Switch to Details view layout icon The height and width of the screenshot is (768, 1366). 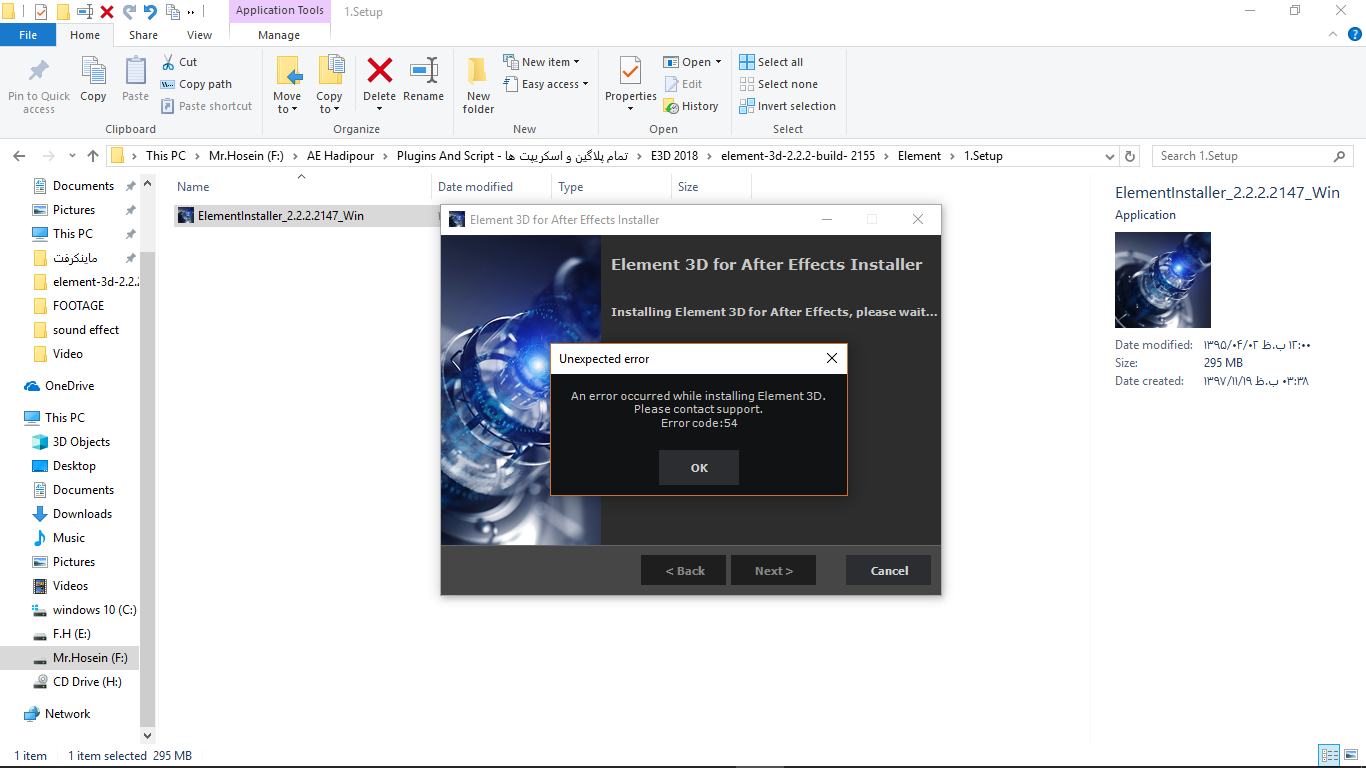1330,756
